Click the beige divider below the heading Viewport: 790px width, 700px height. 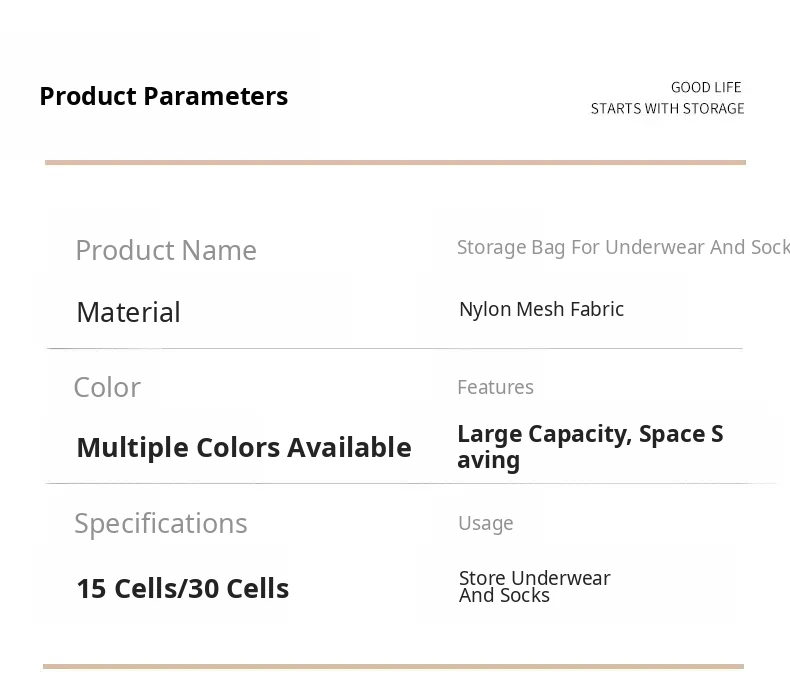395,162
